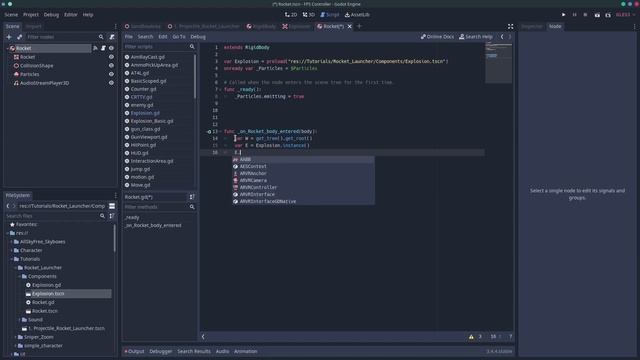Image resolution: width=640 pixels, height=360 pixels.
Task: Collapse the Tutorials folder
Action: click(x=11, y=259)
